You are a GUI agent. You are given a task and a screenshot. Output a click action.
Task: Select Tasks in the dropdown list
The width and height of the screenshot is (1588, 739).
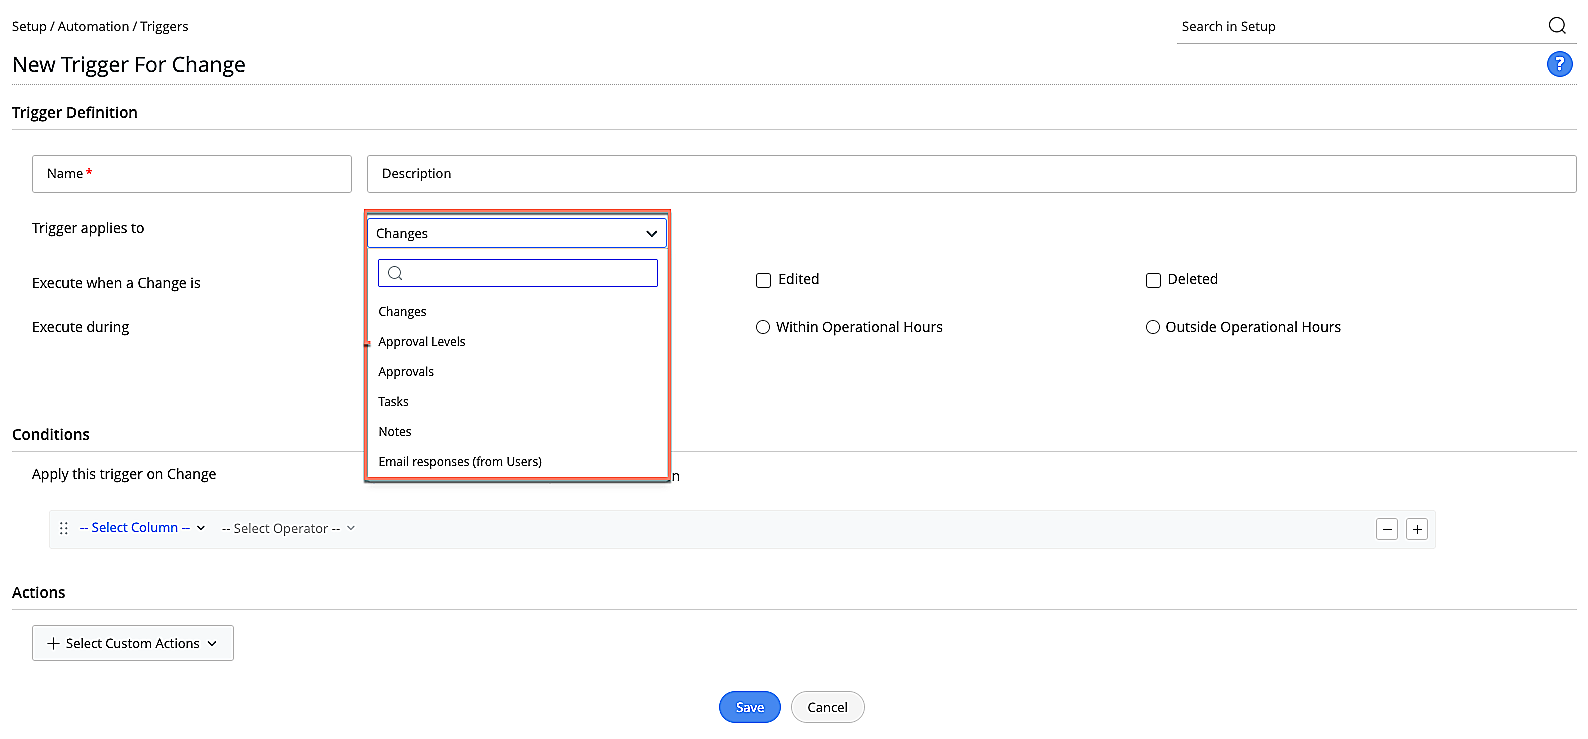click(394, 402)
